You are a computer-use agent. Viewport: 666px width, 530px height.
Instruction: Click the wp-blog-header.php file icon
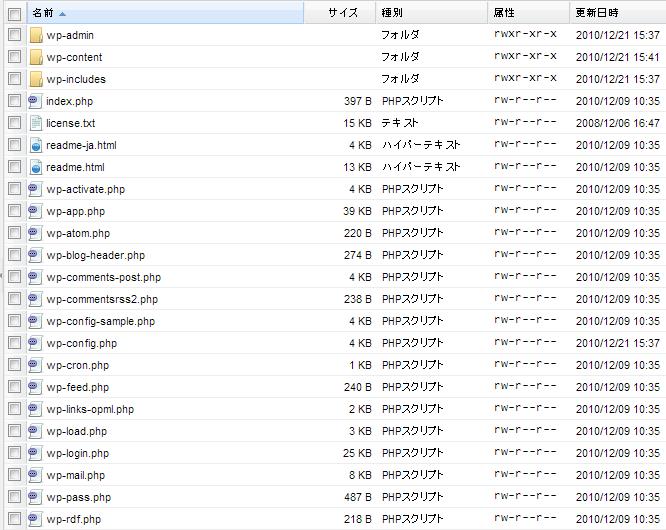click(x=35, y=255)
